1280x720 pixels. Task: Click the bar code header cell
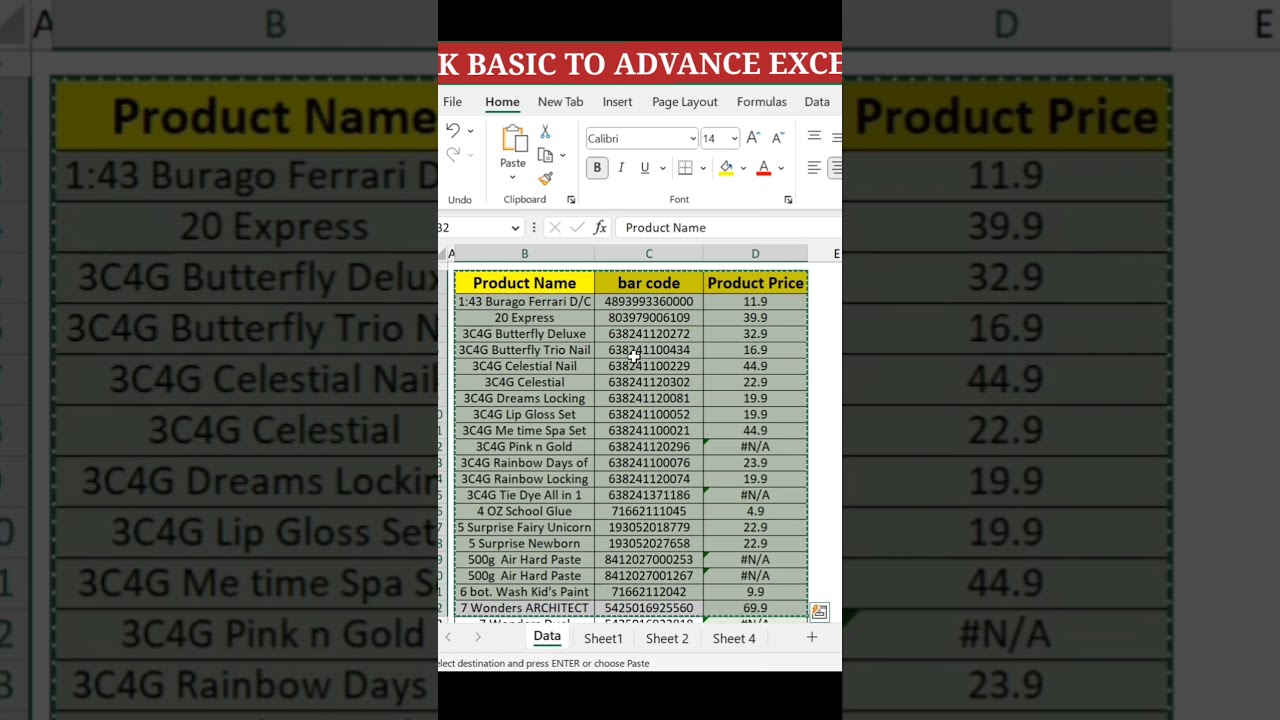649,283
